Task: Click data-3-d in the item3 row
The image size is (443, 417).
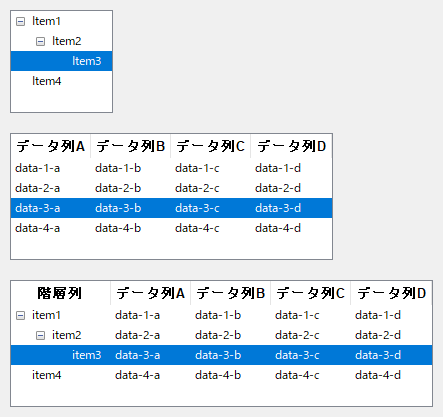Action: [378, 355]
